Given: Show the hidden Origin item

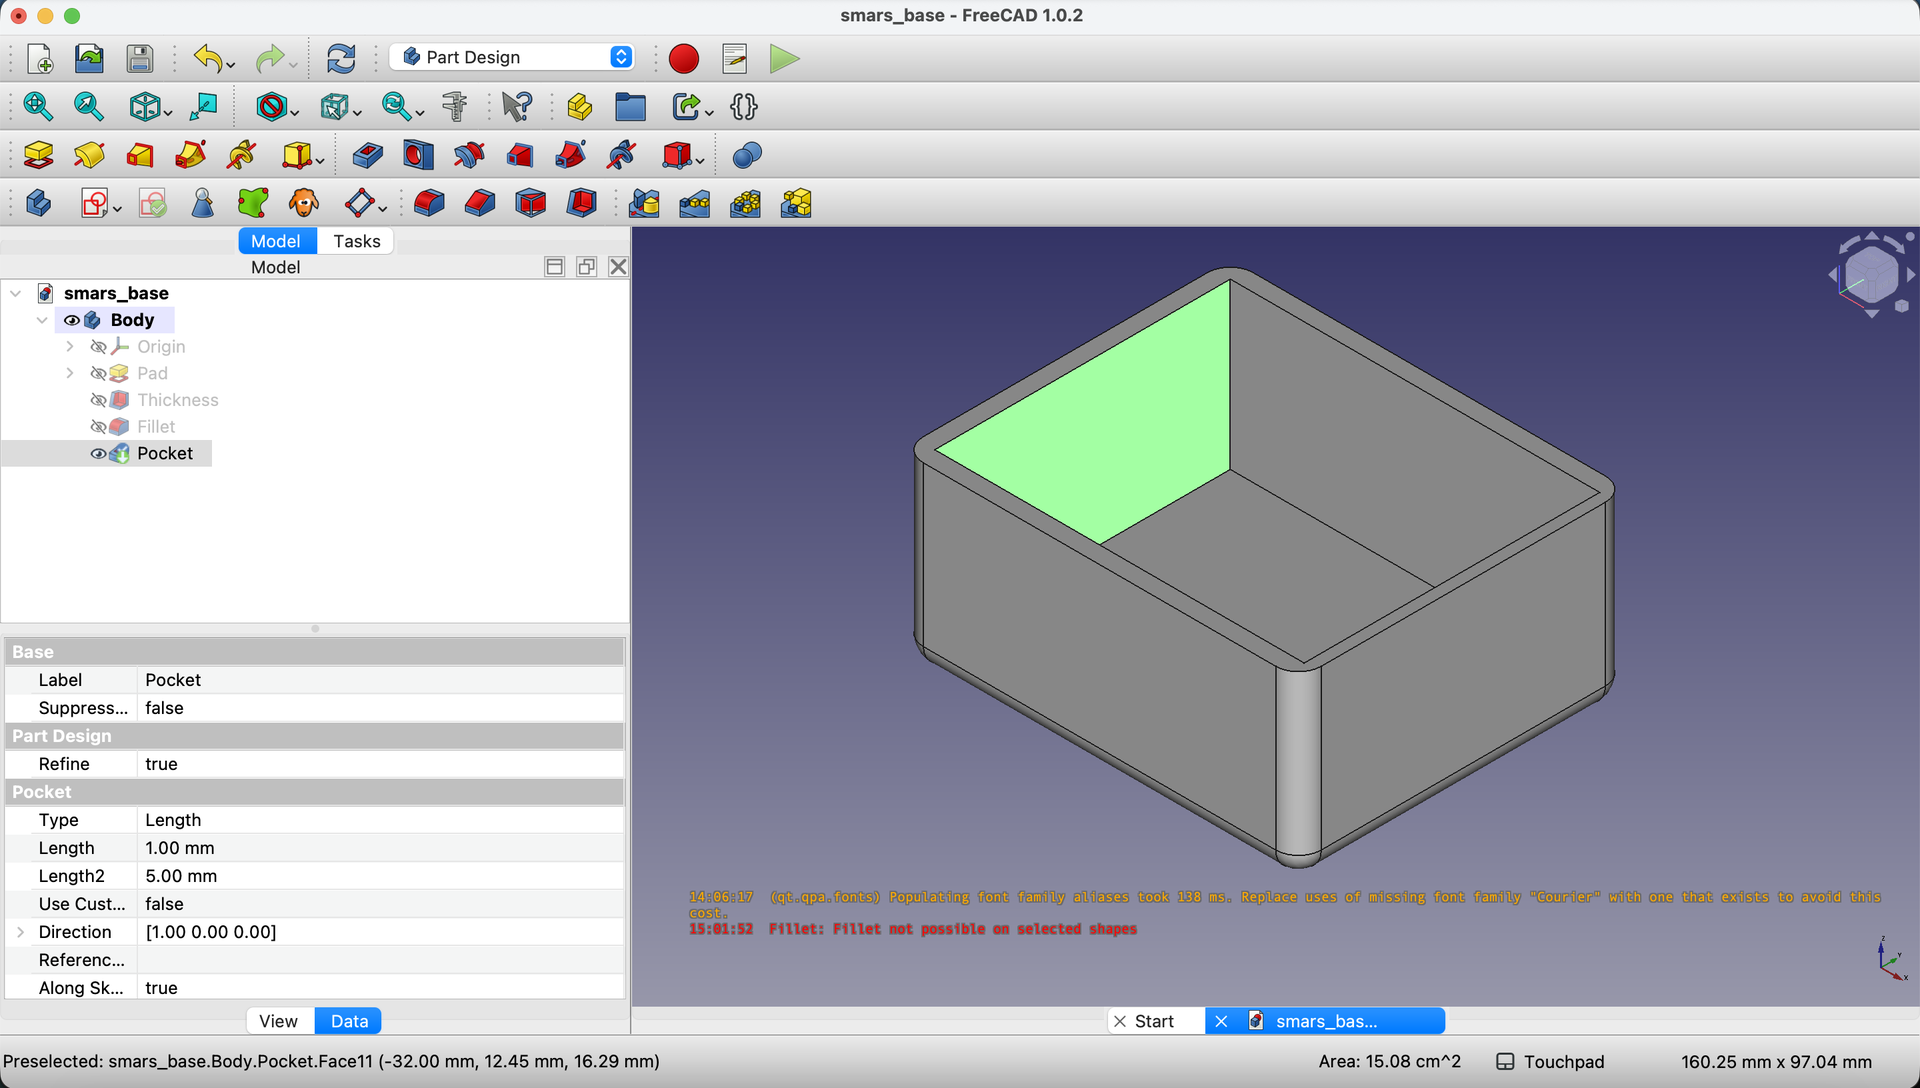Looking at the screenshot, I should (x=98, y=347).
